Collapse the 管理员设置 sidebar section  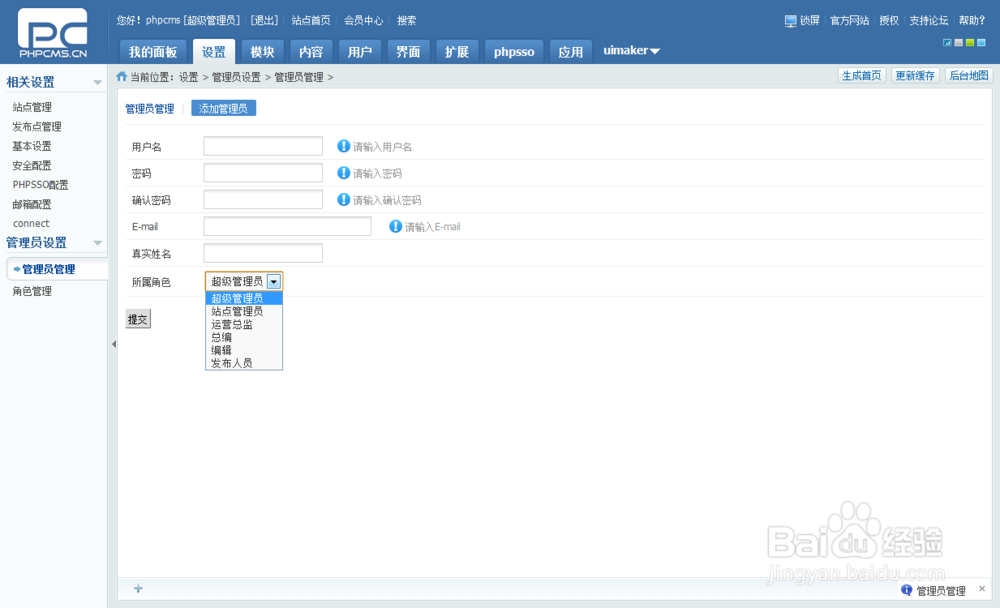coord(97,242)
